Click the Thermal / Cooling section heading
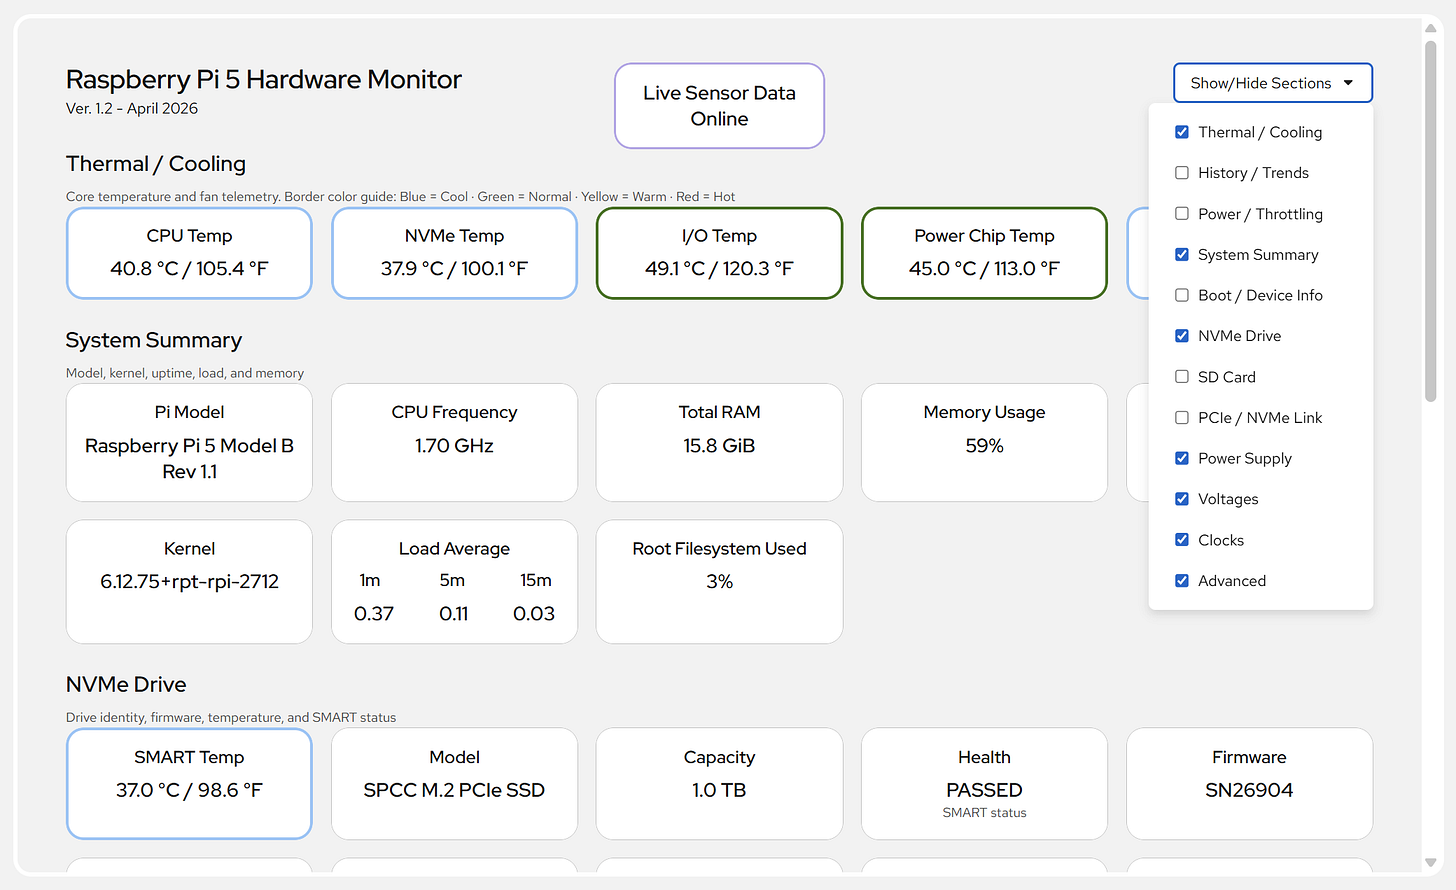 [x=156, y=164]
